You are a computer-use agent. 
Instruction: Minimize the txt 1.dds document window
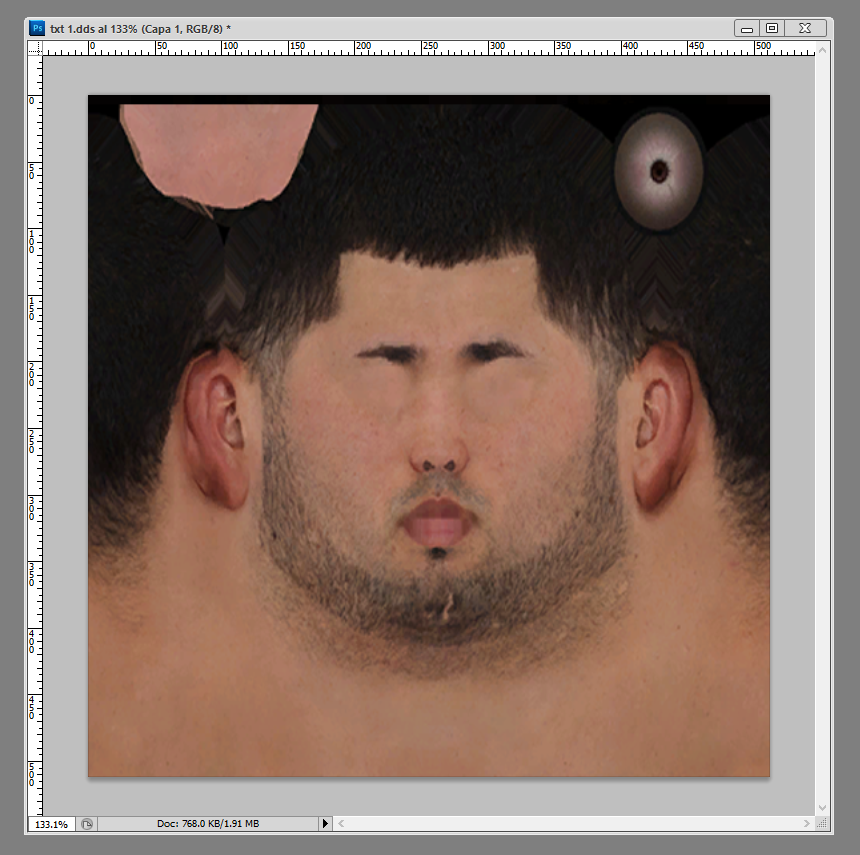(x=746, y=28)
